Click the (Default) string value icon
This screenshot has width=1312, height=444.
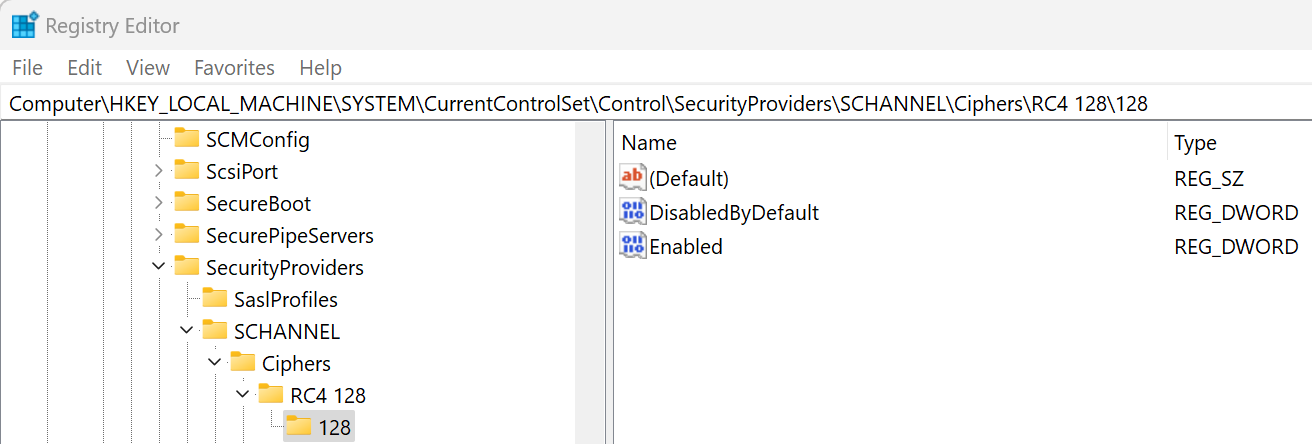pos(632,178)
